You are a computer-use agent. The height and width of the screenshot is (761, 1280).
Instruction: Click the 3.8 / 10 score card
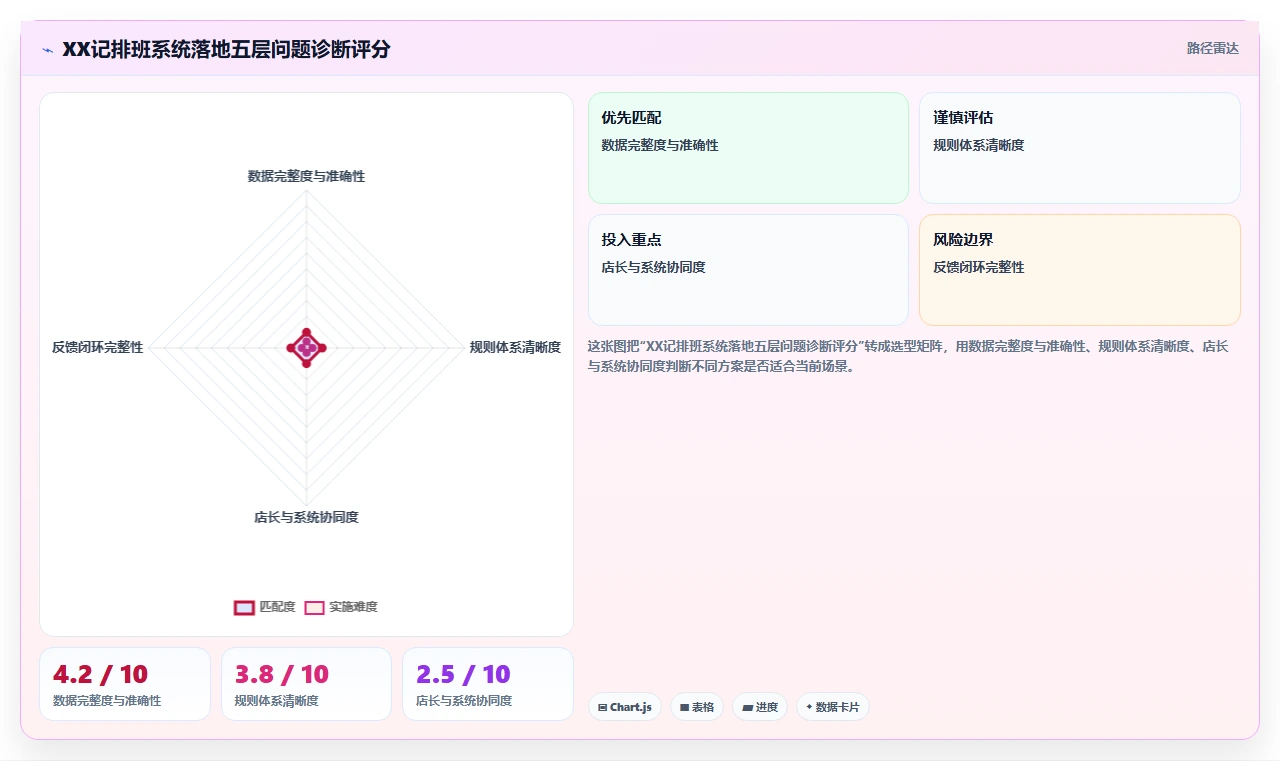point(307,684)
